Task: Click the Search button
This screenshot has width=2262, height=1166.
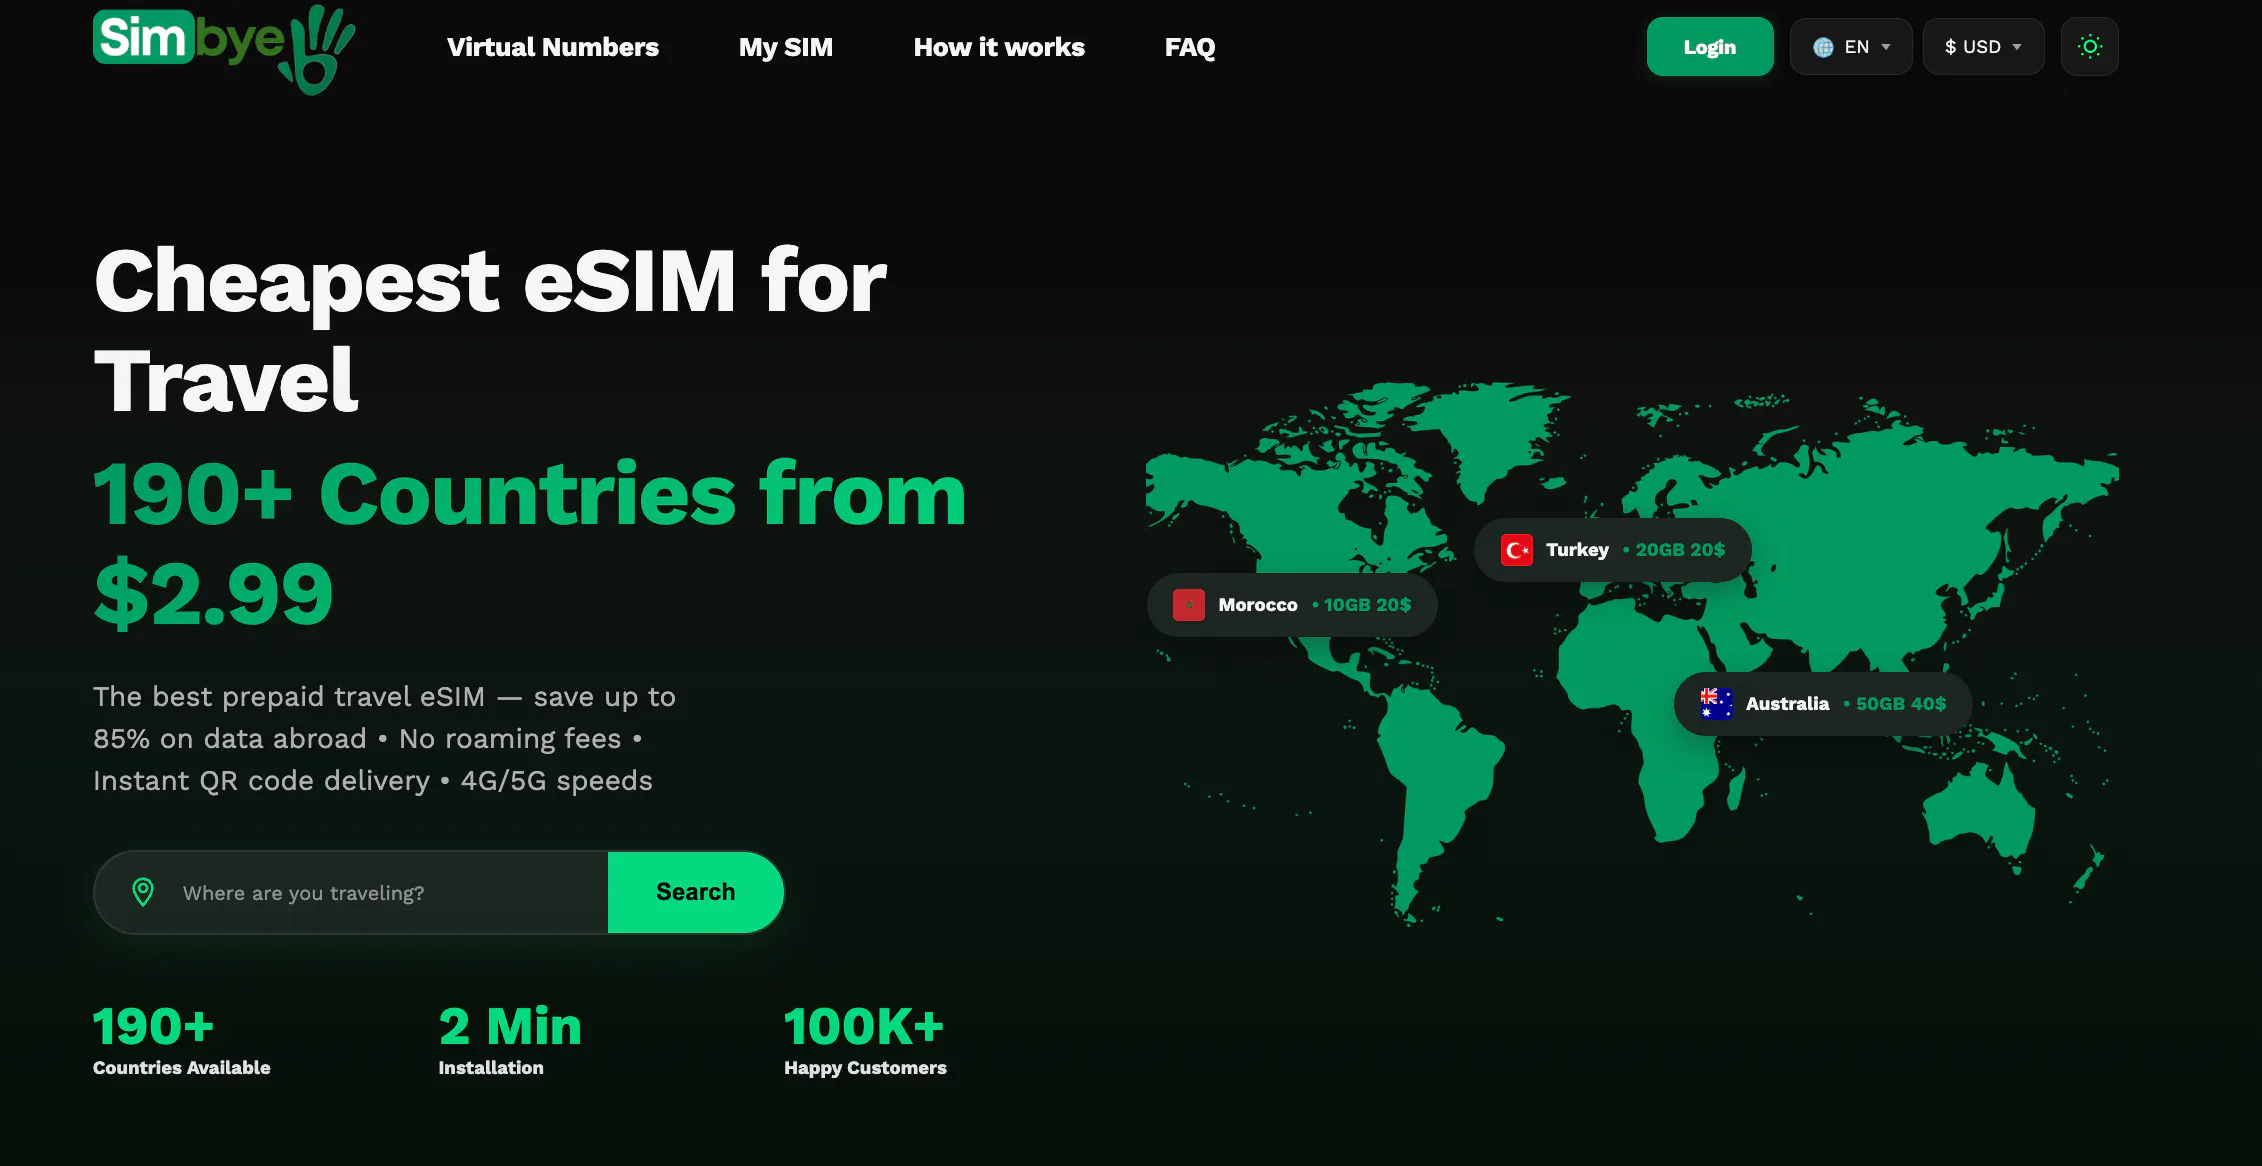Action: [695, 892]
